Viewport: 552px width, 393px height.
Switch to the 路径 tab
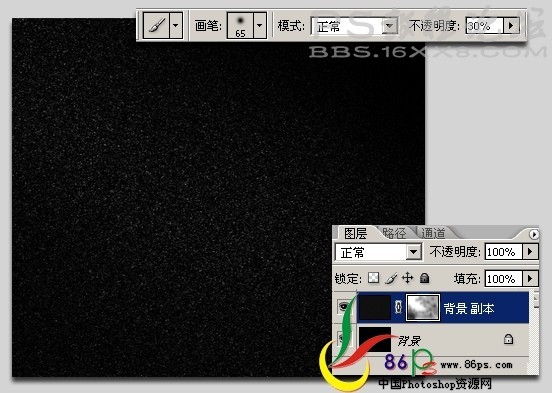[x=394, y=233]
